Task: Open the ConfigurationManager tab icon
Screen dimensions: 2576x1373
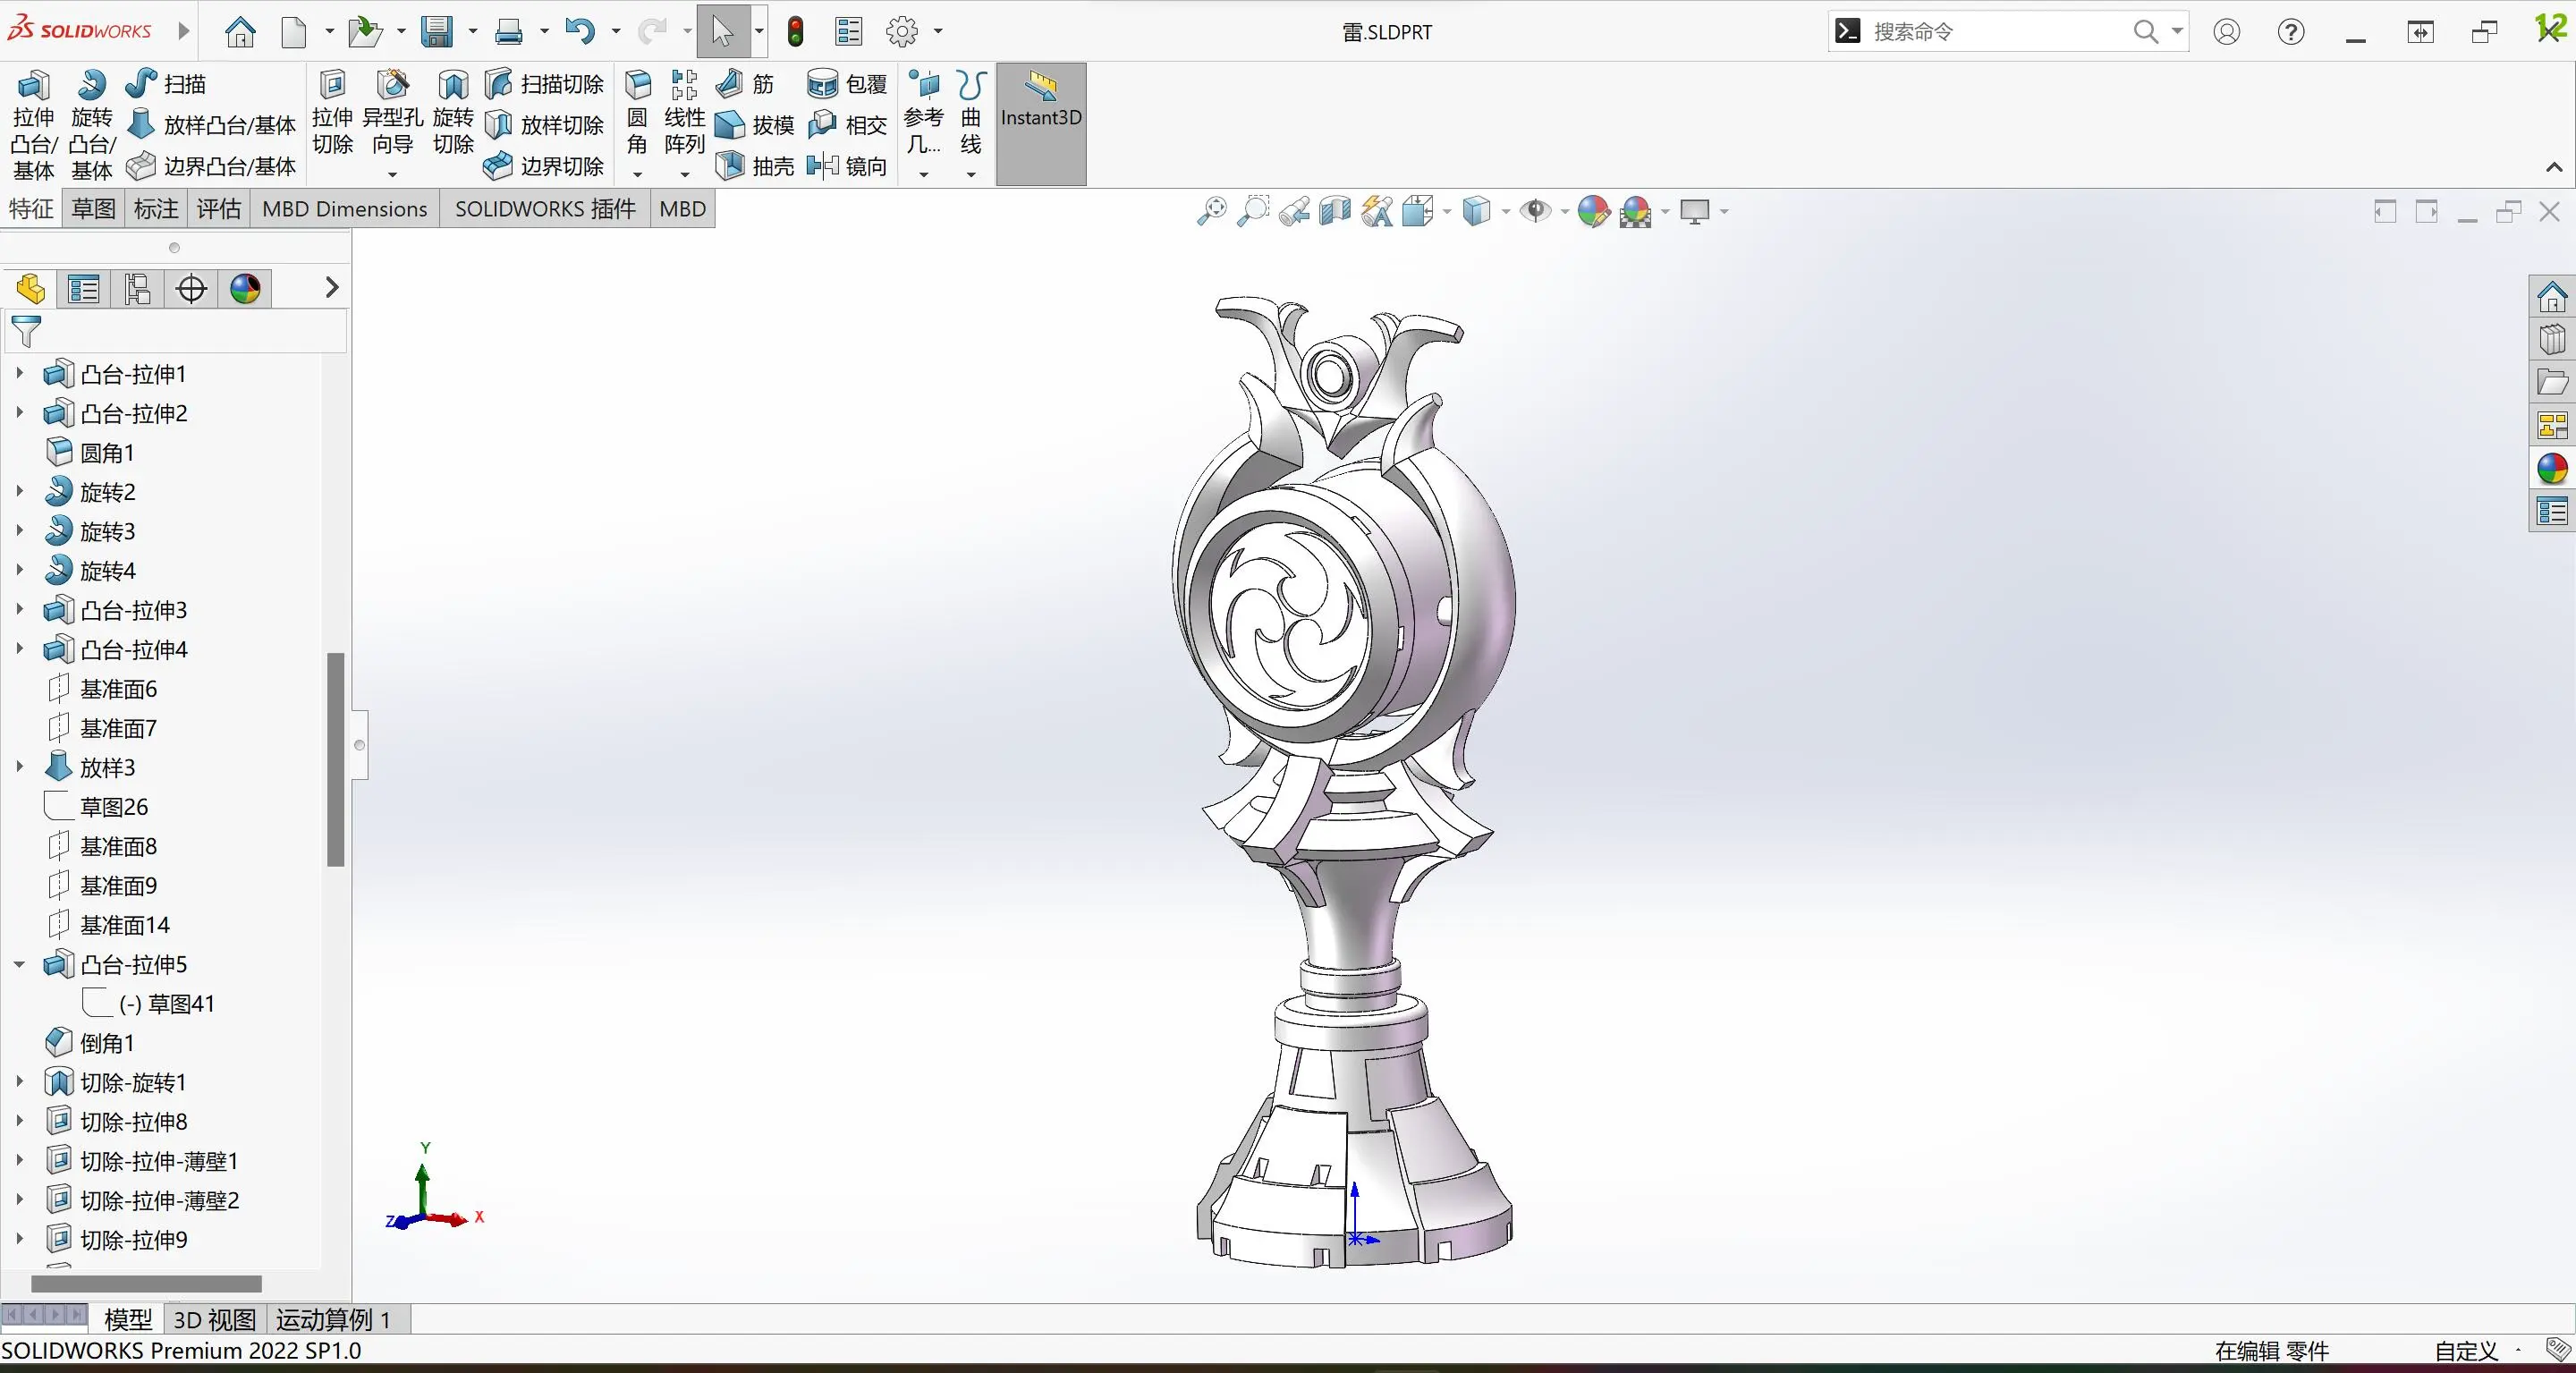Action: point(137,289)
